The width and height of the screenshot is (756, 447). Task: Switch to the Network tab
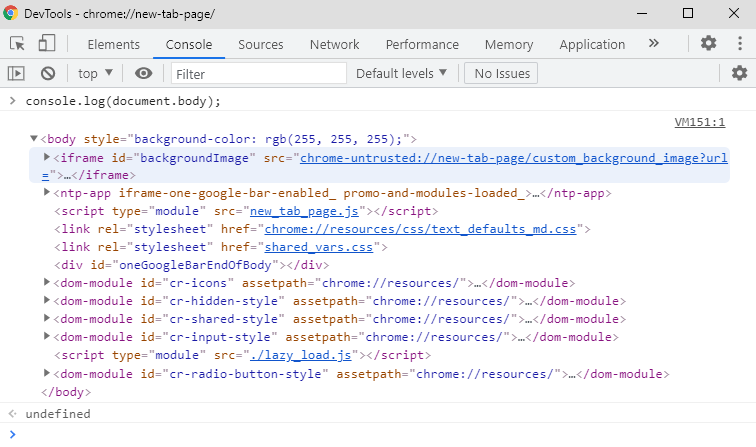334,44
